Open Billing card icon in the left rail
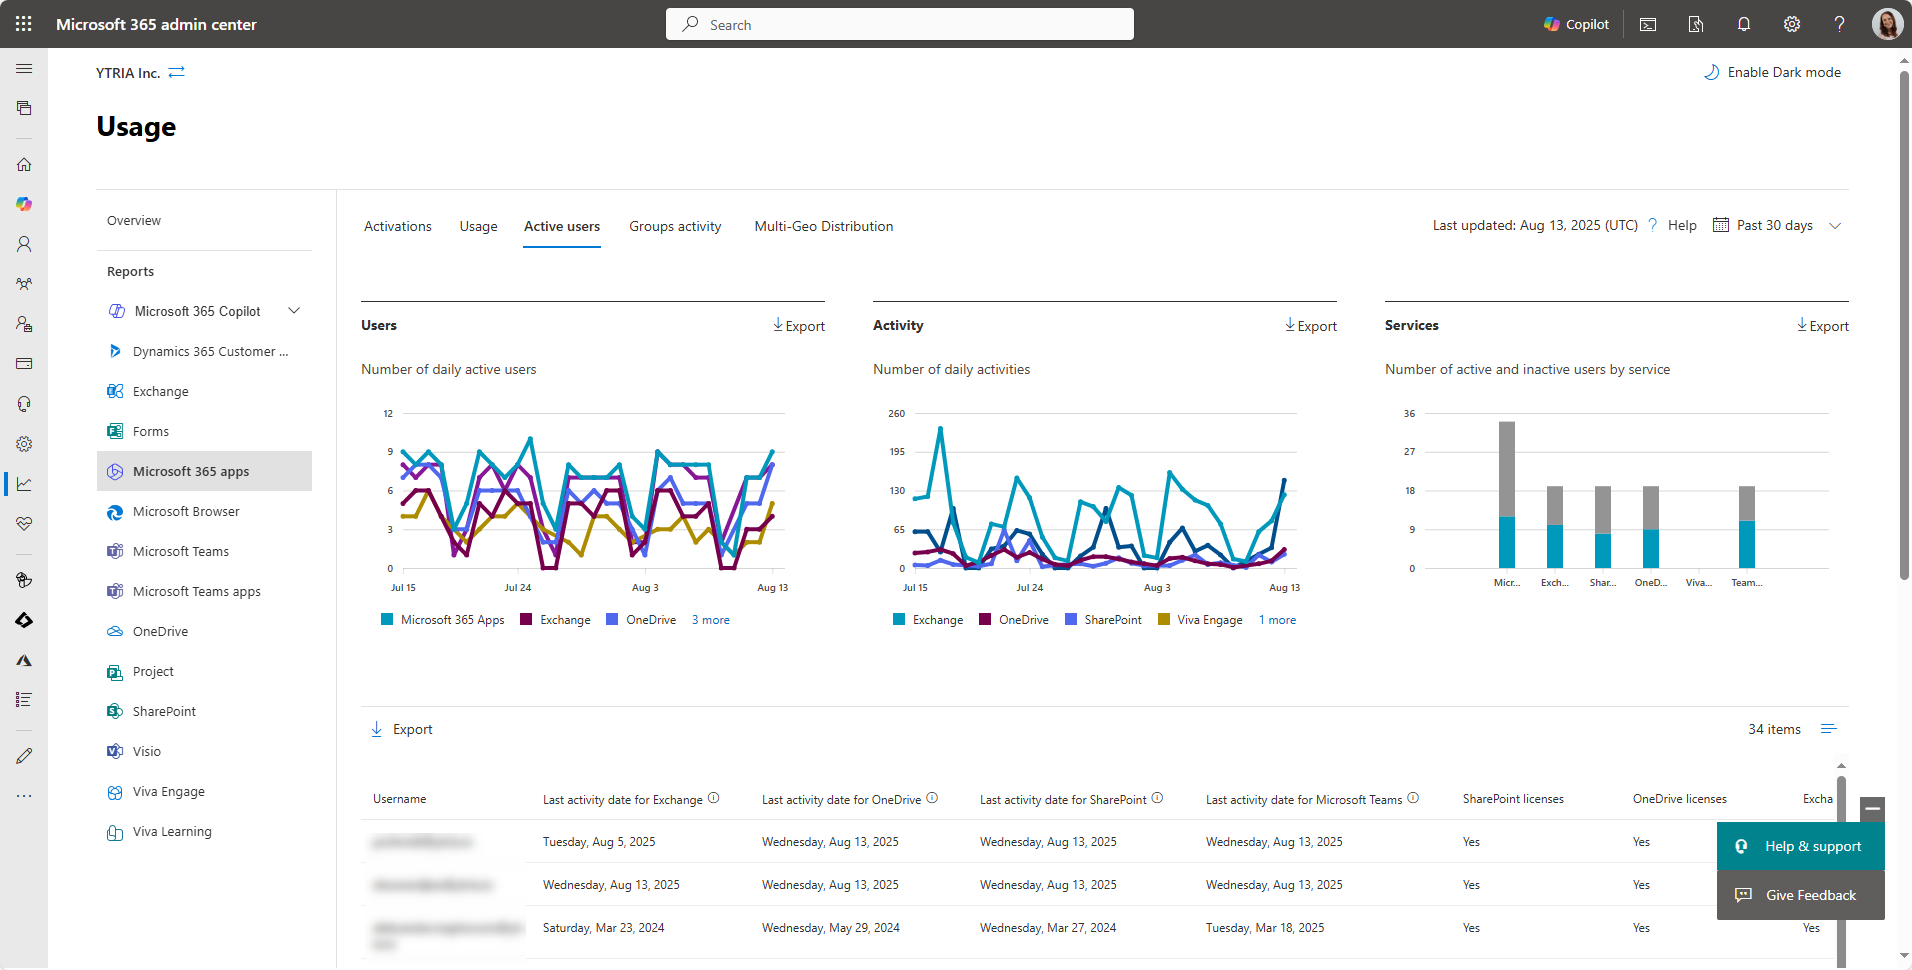1912x970 pixels. pos(24,364)
